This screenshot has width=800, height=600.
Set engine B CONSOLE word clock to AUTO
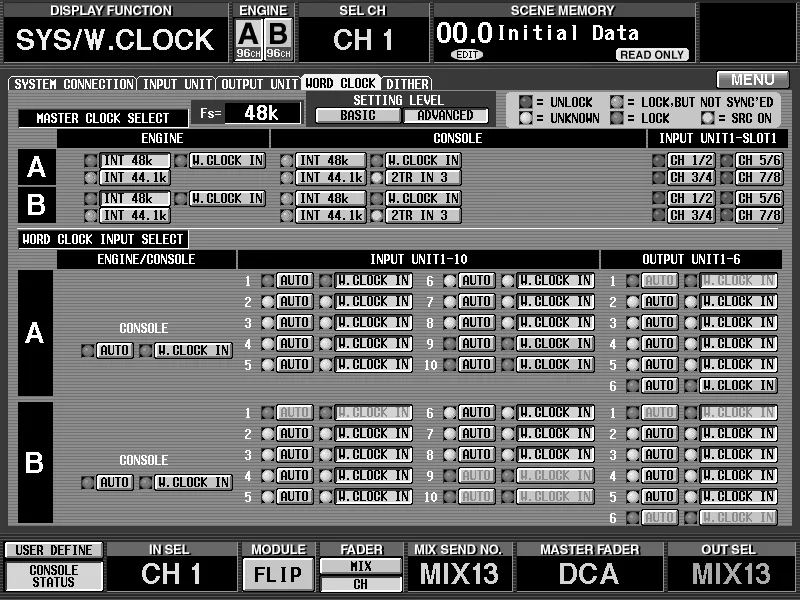pos(114,482)
